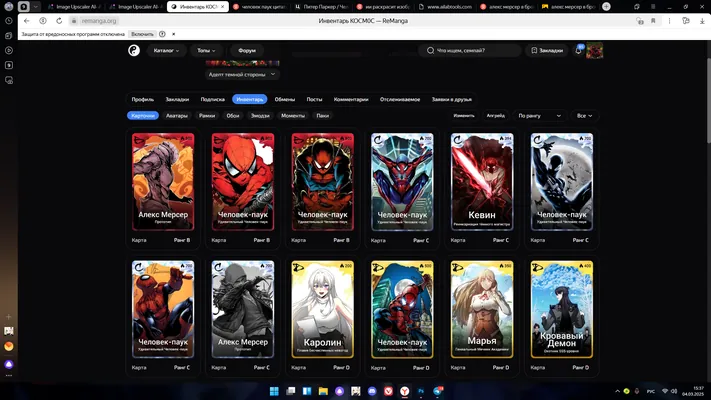Screen dimensions: 711x400
Task: Click the Изменить button
Action: coord(464,116)
